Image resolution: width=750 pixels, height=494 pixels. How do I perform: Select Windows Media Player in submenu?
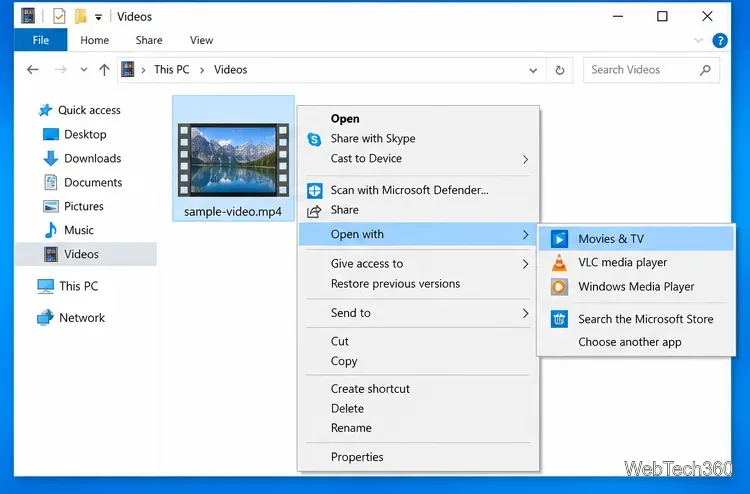coord(636,287)
